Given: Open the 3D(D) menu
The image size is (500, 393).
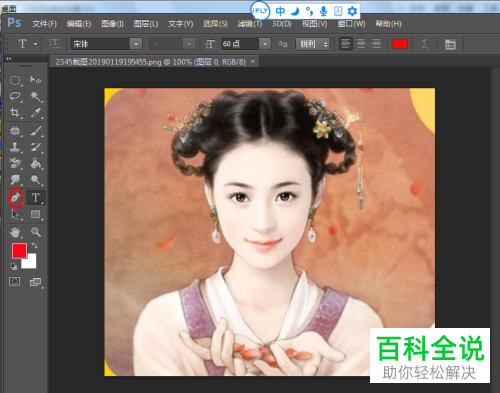Looking at the screenshot, I should [x=282, y=24].
